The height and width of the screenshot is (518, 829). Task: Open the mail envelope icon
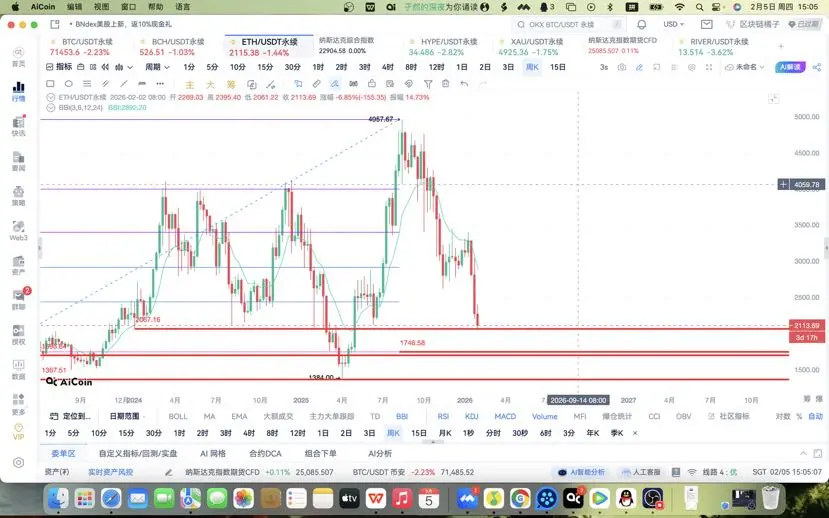(x=706, y=24)
